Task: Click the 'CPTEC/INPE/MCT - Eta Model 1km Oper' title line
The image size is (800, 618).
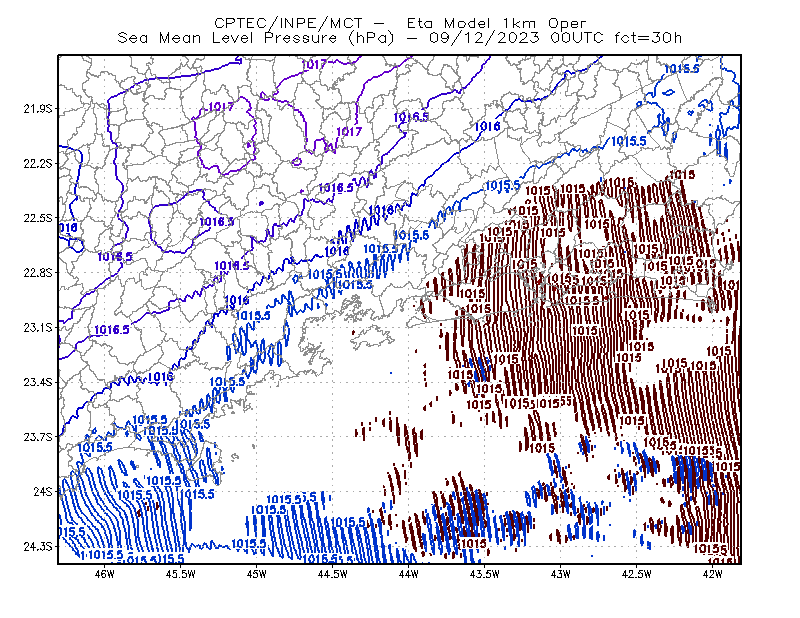Action: point(400,23)
